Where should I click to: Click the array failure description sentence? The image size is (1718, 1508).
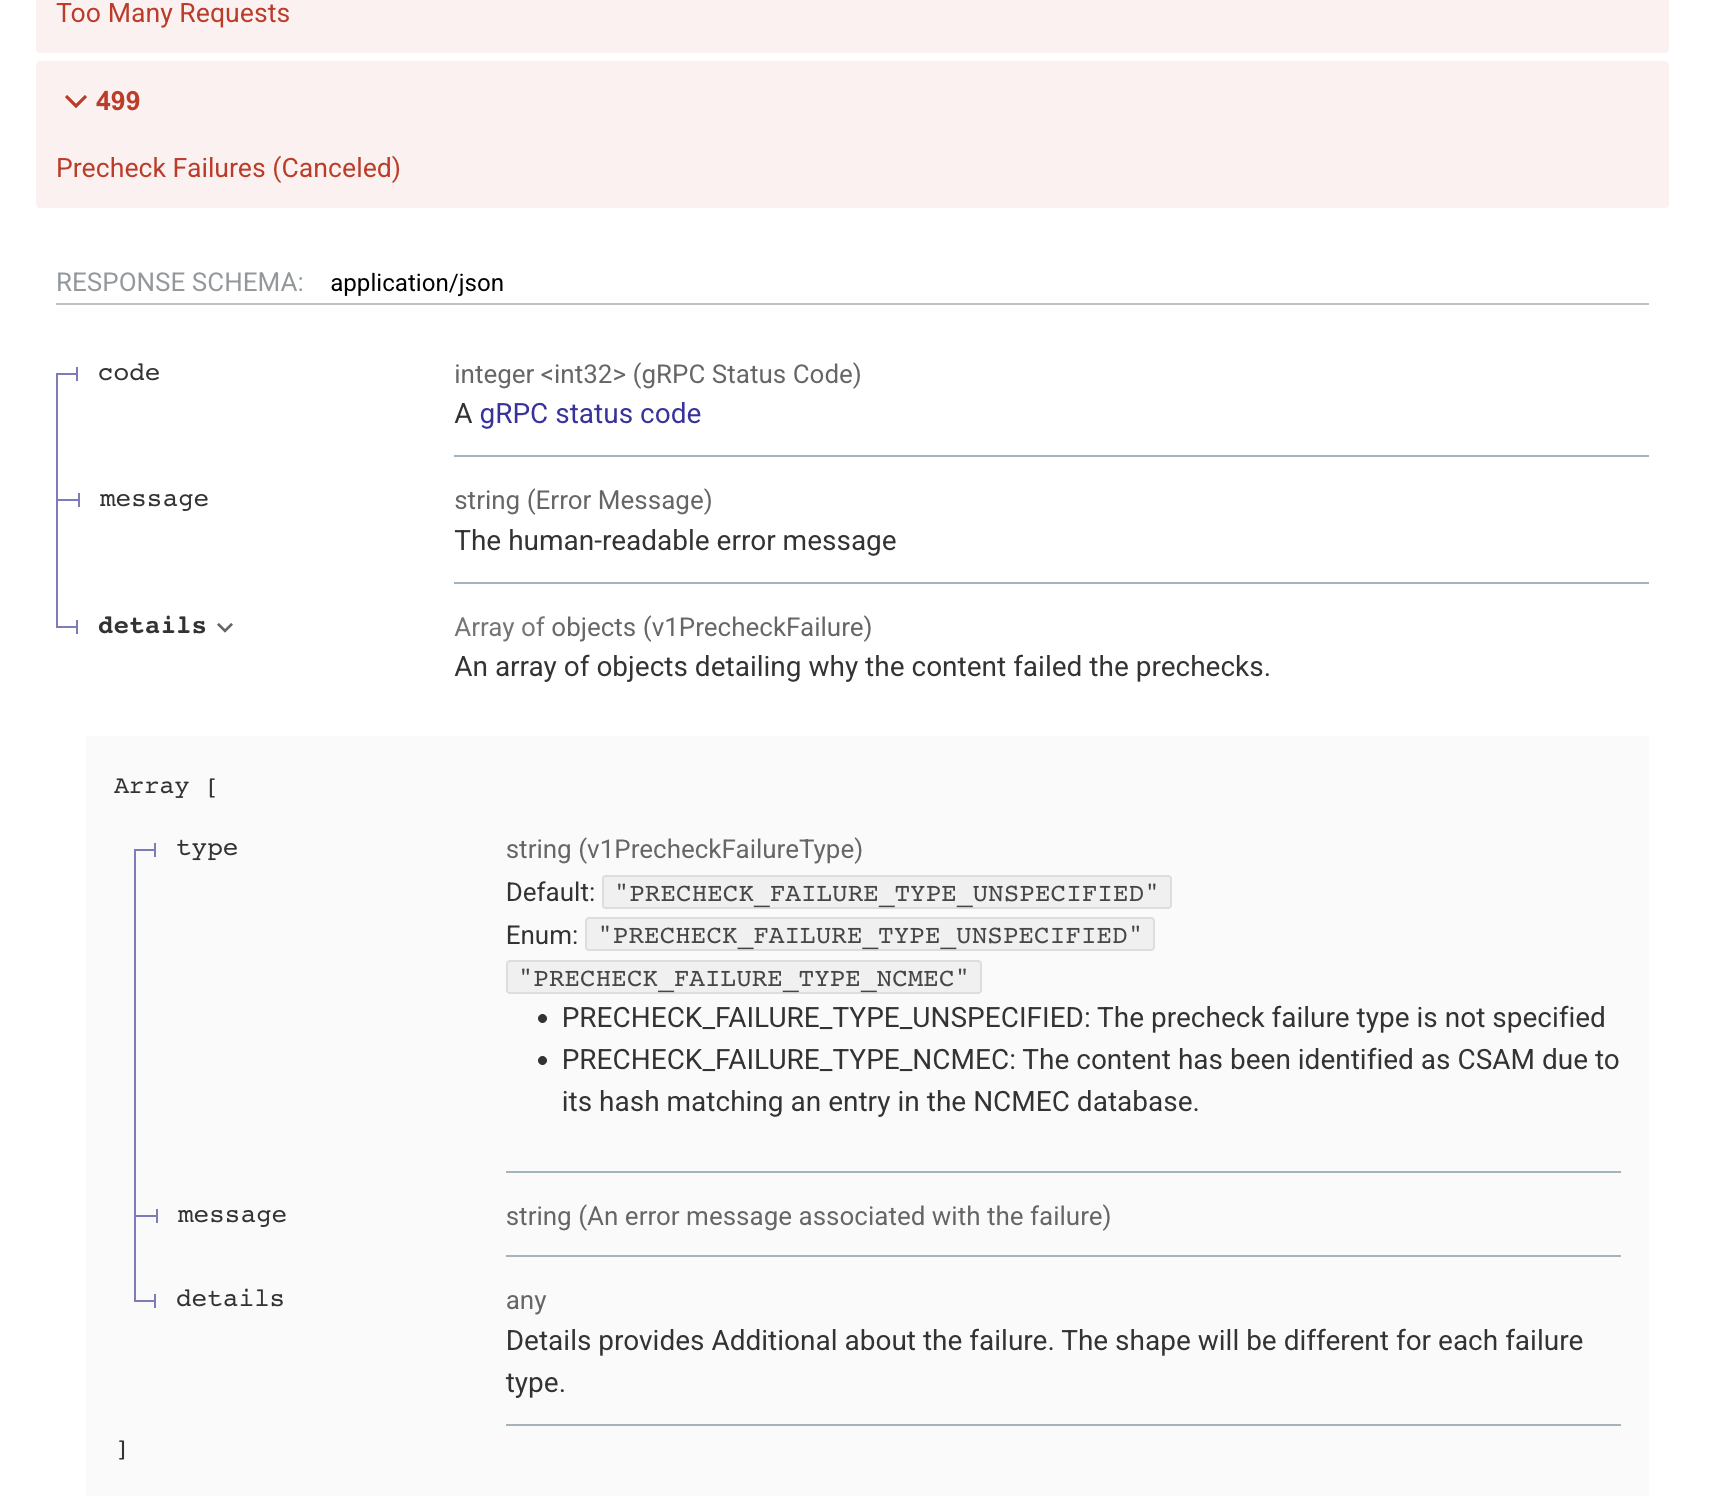tap(862, 667)
